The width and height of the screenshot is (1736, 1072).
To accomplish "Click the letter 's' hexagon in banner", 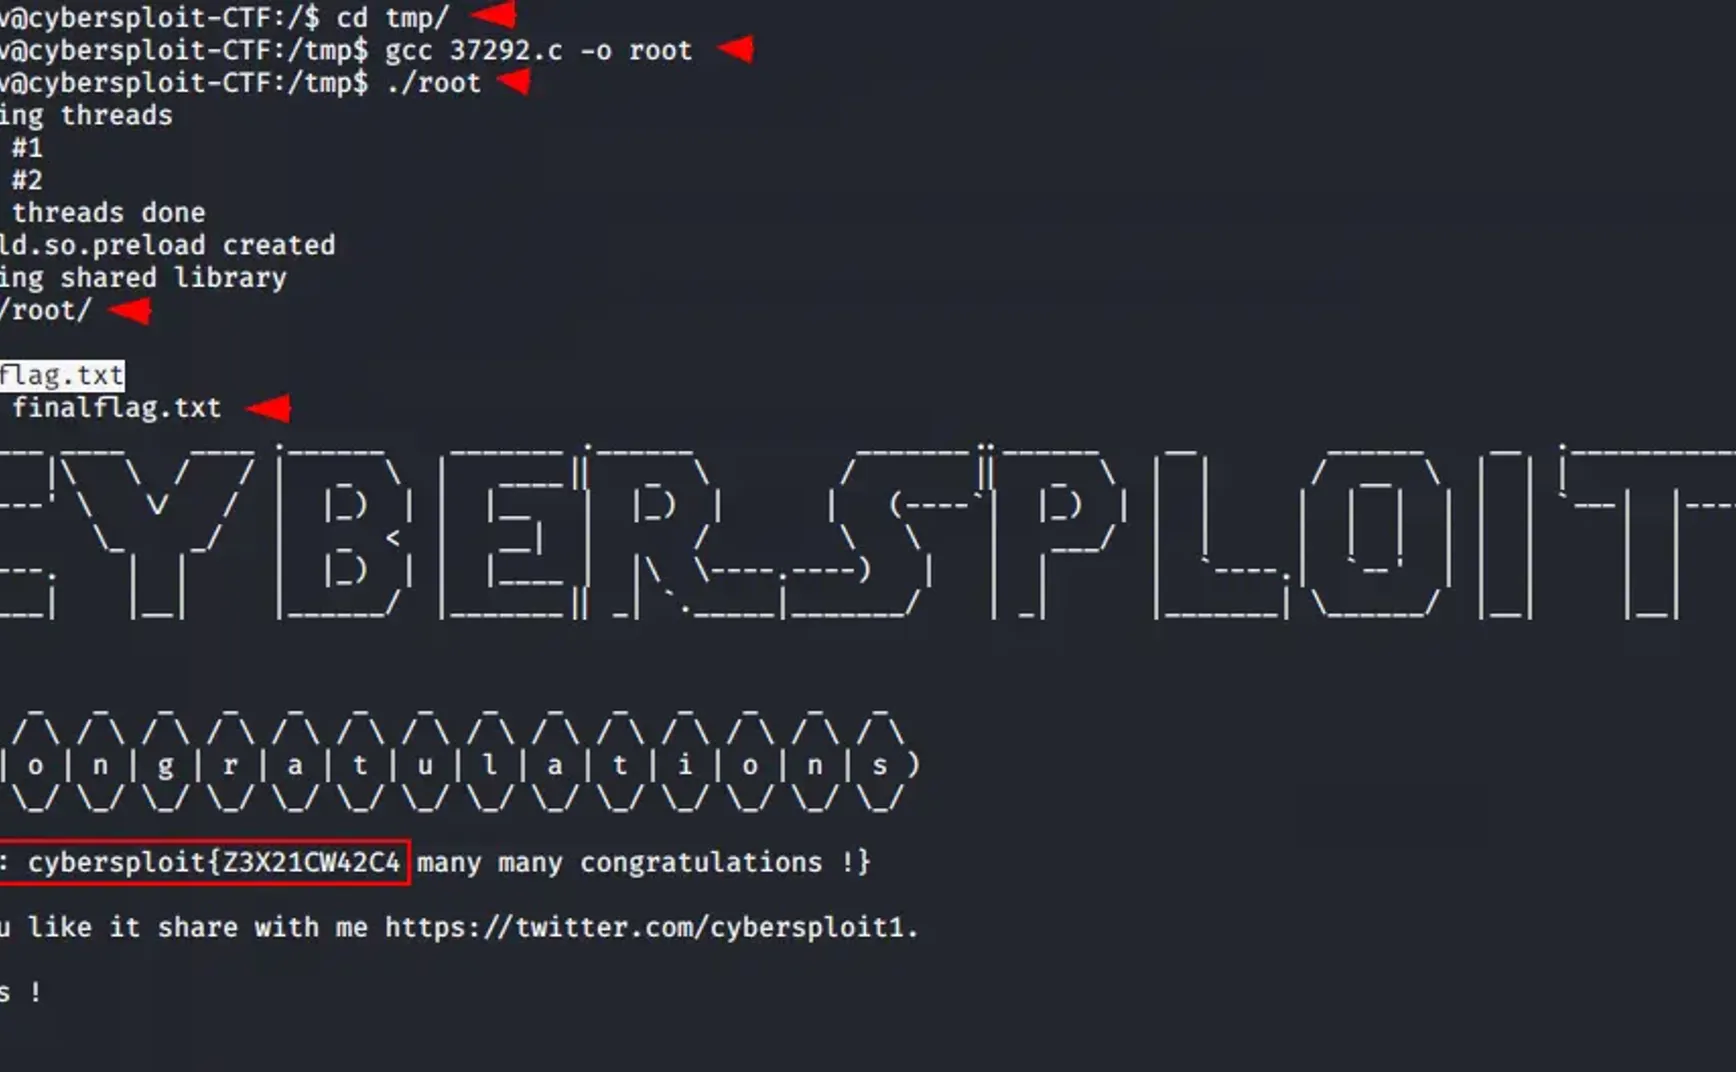I will coord(880,765).
